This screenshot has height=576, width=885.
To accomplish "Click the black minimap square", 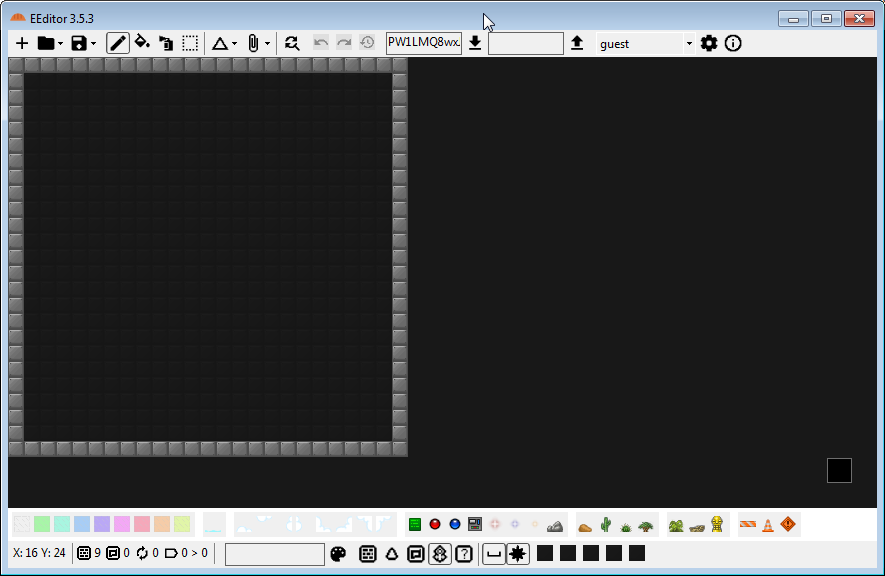I will point(839,471).
